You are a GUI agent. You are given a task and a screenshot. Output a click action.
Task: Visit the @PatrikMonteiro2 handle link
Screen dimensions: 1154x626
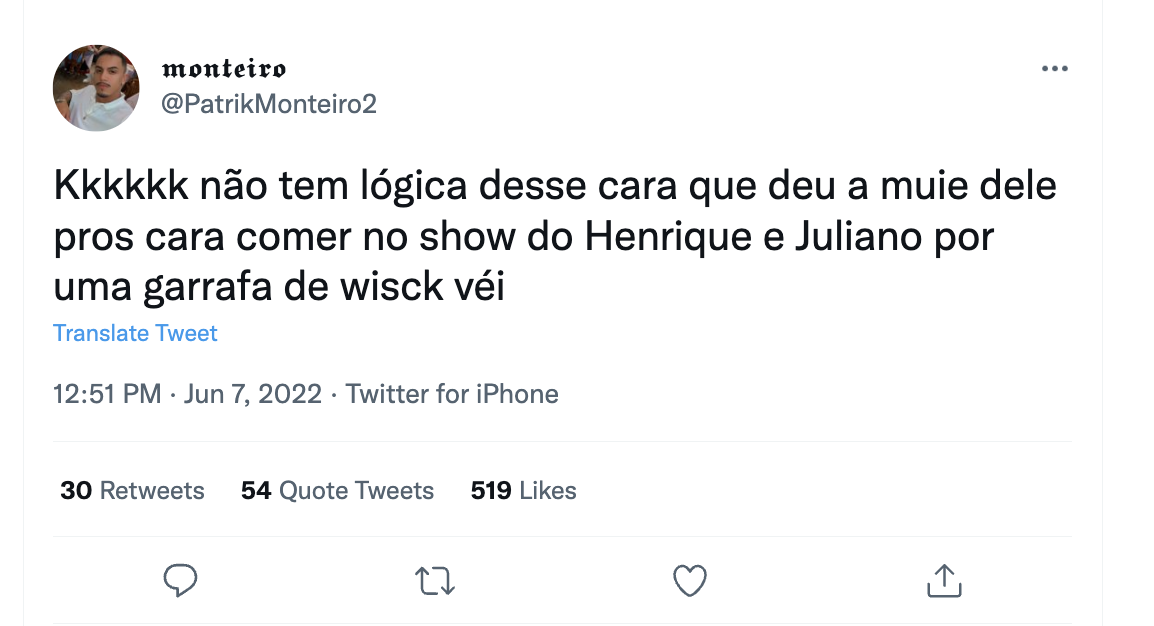click(x=268, y=104)
